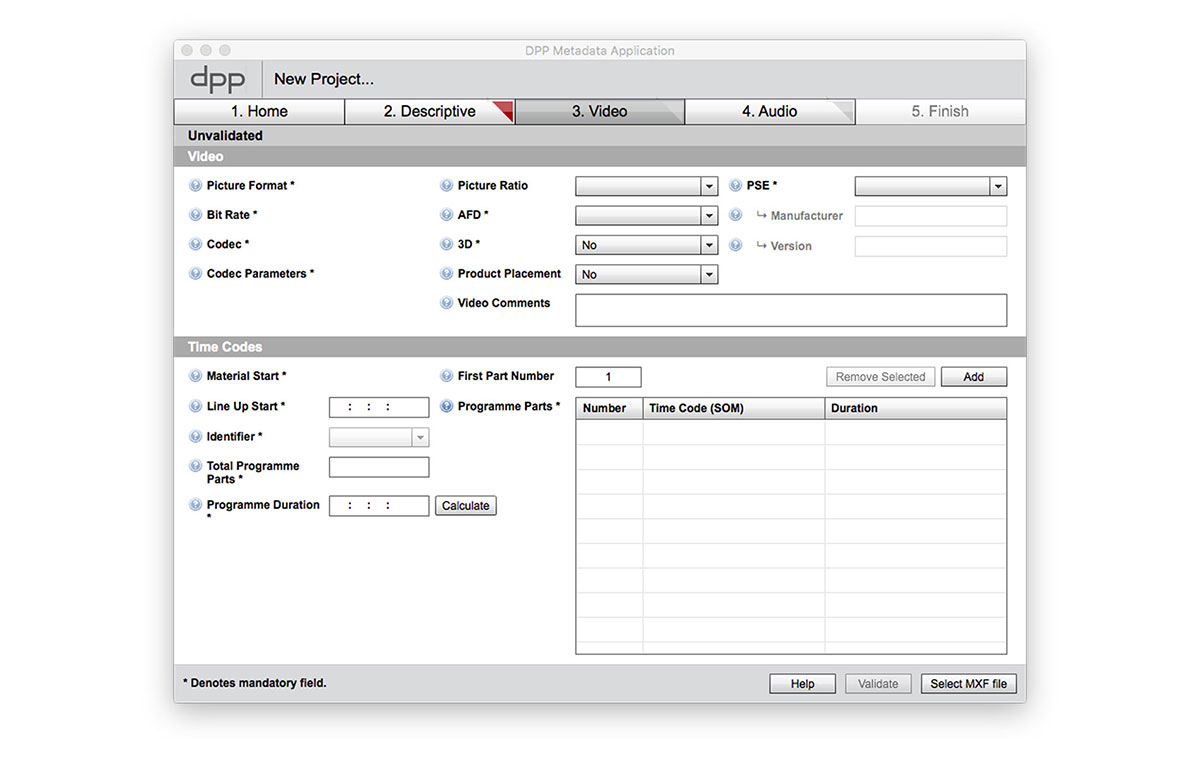1200x758 pixels.
Task: Go to the 4. Audio tab
Action: 769,111
